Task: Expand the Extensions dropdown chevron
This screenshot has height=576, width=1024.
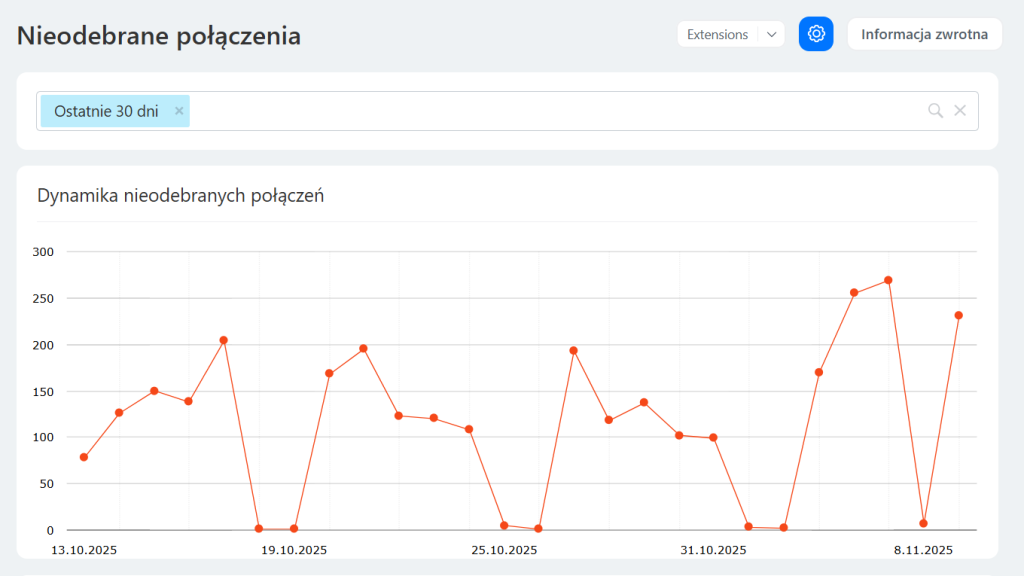Action: point(771,34)
